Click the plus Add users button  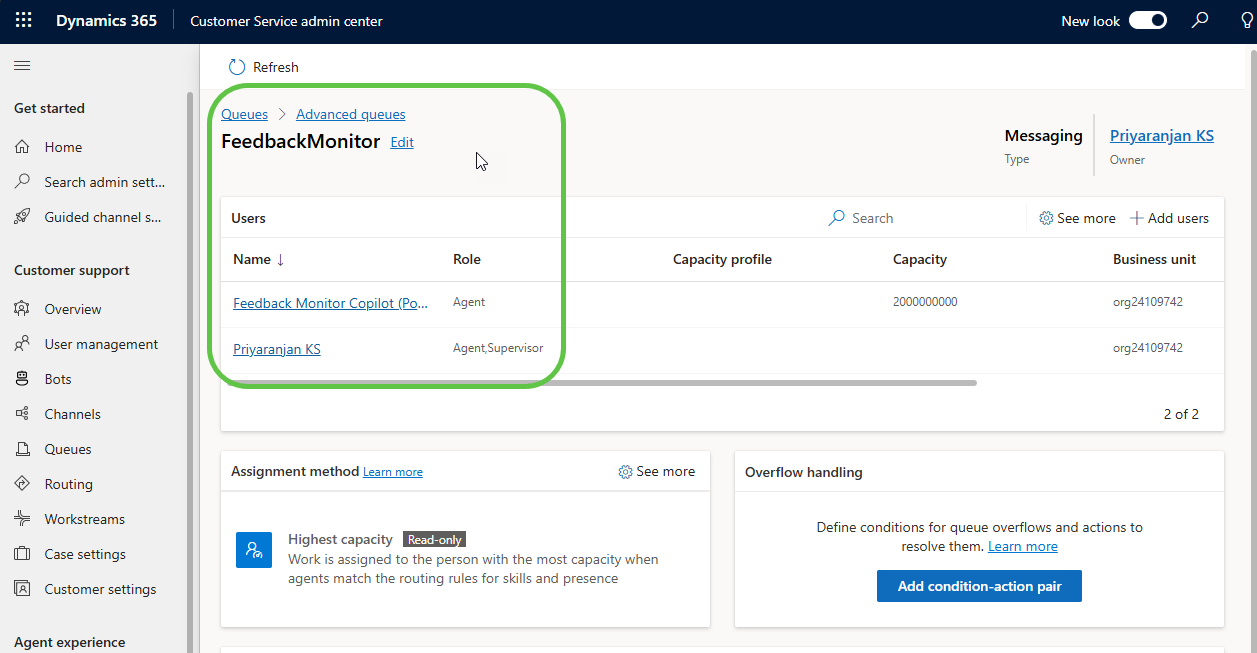pyautogui.click(x=1169, y=218)
